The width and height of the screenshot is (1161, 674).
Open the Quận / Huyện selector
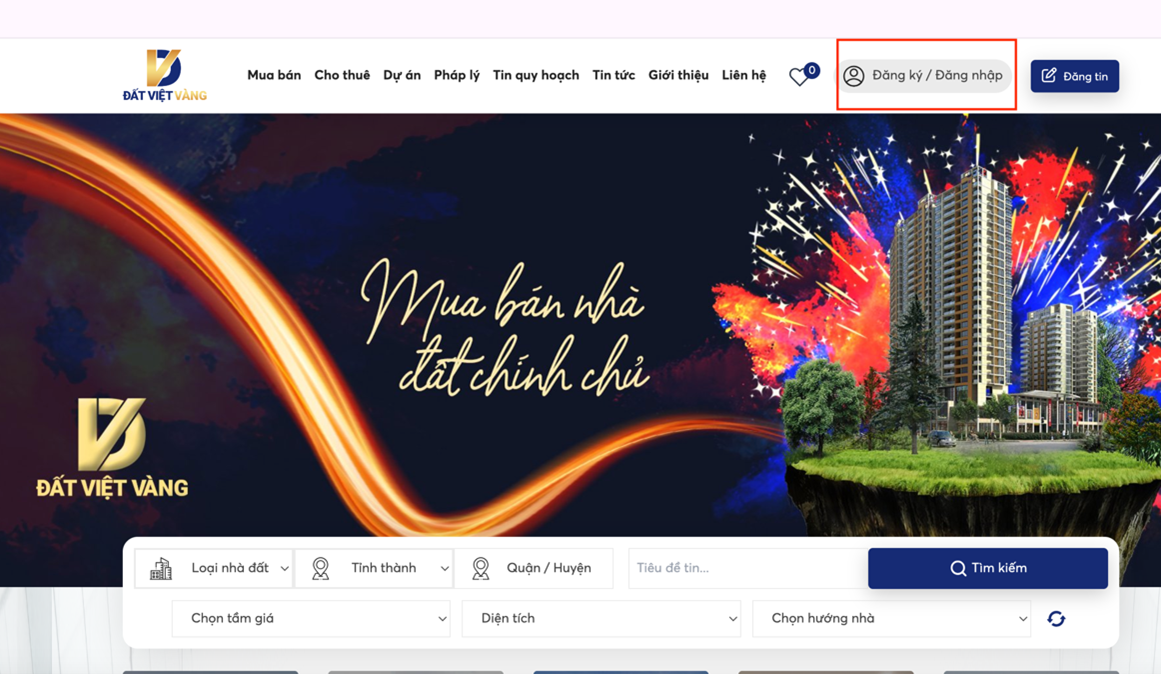534,568
